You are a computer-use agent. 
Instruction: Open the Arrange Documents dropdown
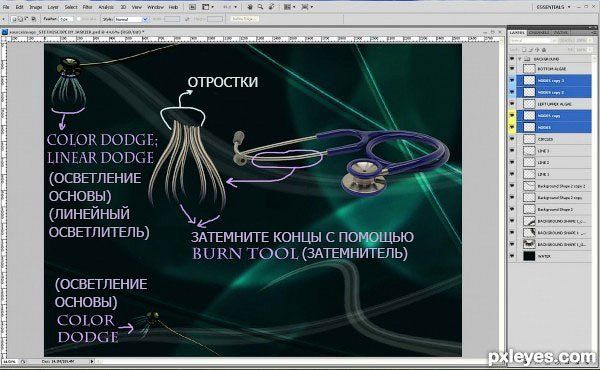tap(290, 7)
